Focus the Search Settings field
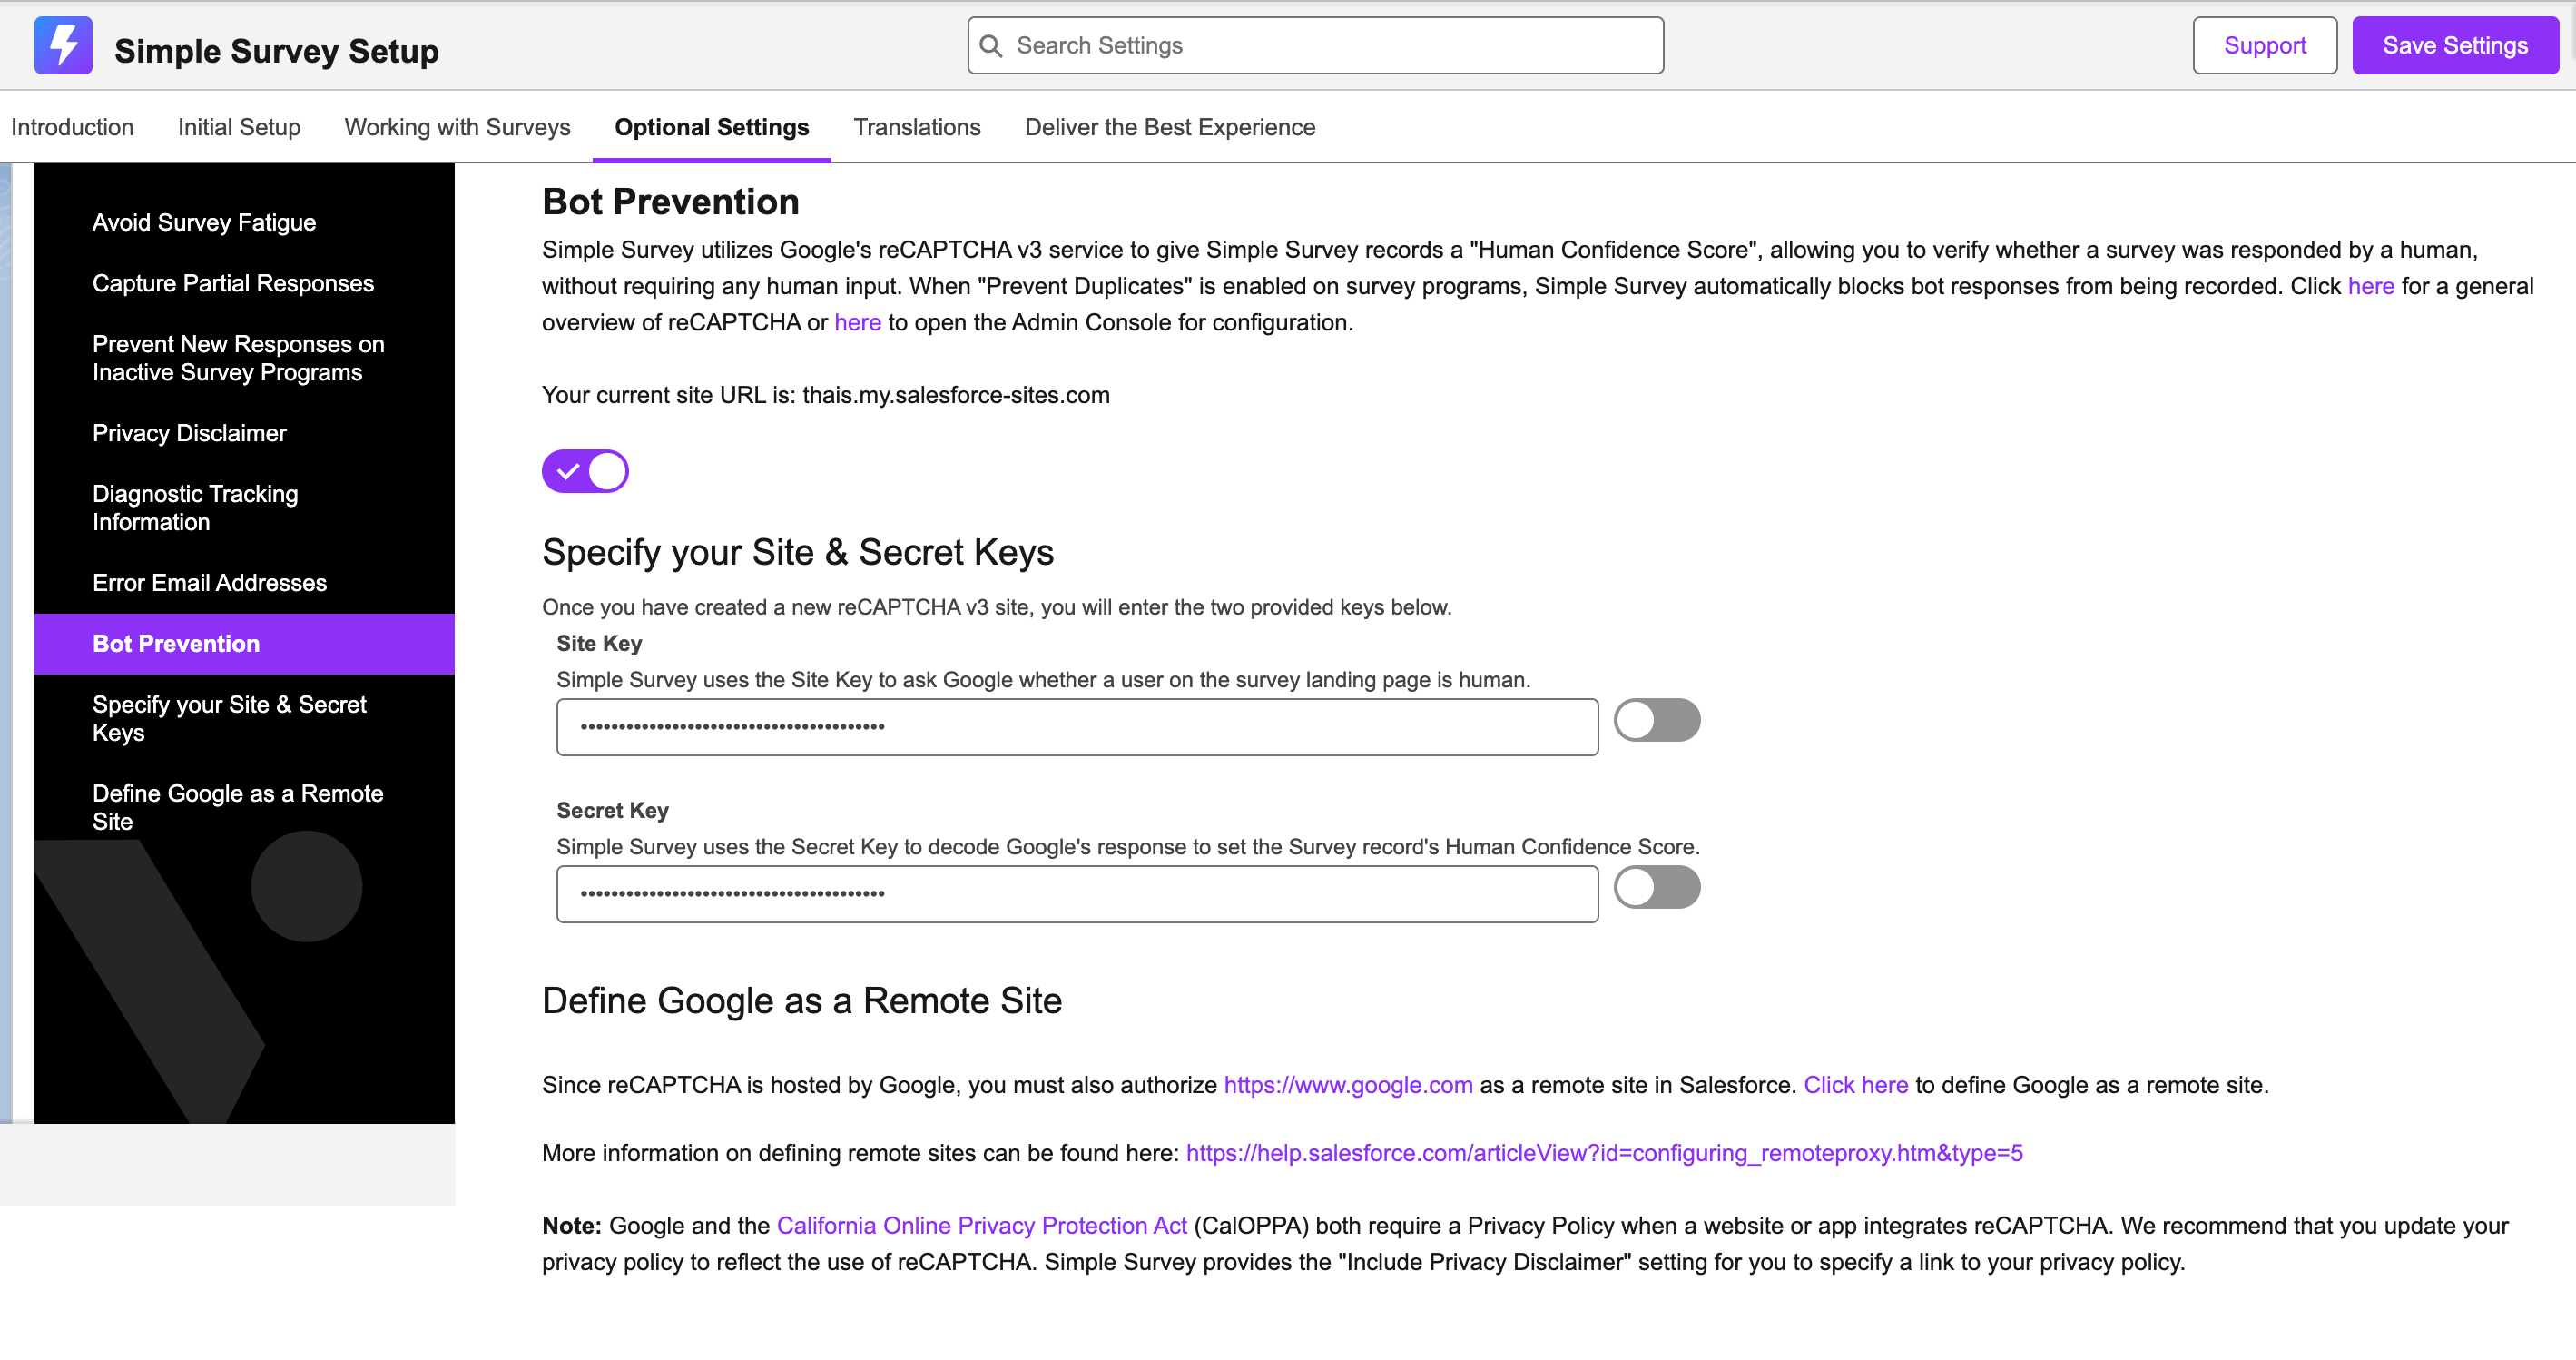The image size is (2576, 1360). 1316,46
